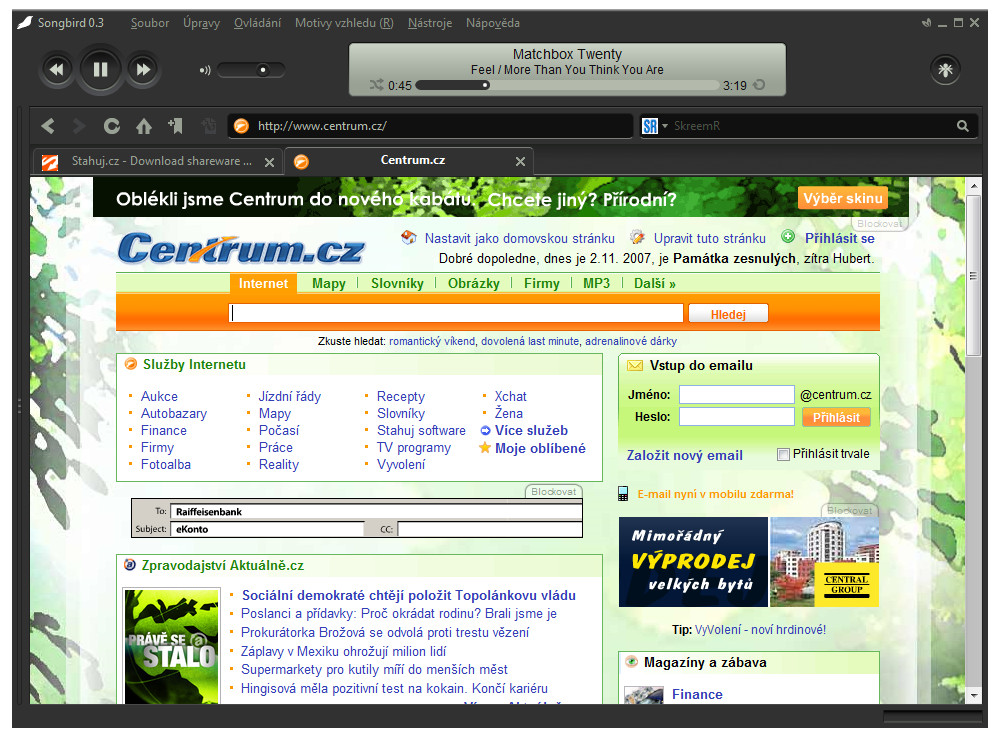The width and height of the screenshot is (998, 744).
Task: Pause the playing song
Action: point(100,69)
